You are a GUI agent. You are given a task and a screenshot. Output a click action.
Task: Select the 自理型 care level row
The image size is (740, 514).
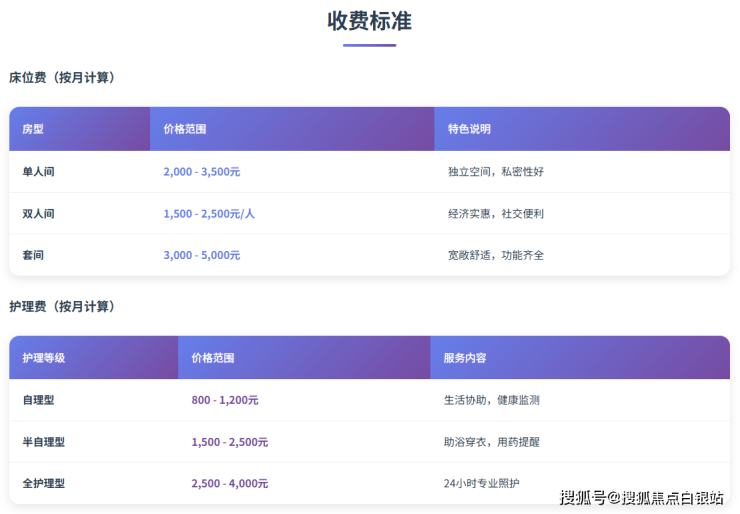point(38,400)
